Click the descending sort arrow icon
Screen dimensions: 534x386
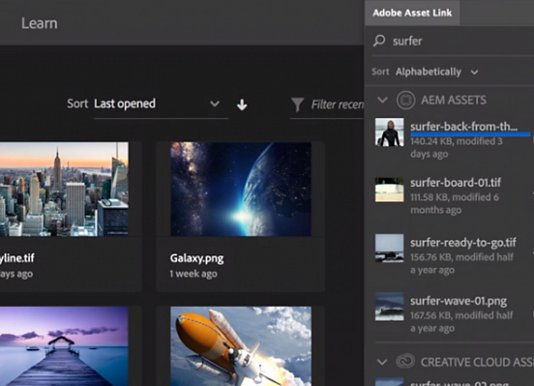[x=242, y=105]
